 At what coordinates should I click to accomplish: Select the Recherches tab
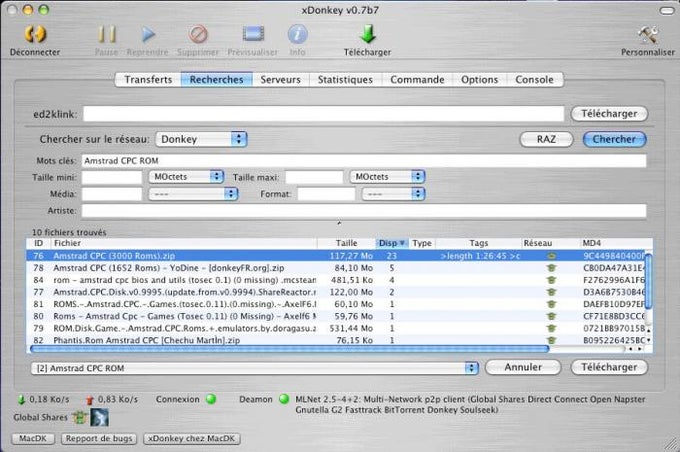216,80
